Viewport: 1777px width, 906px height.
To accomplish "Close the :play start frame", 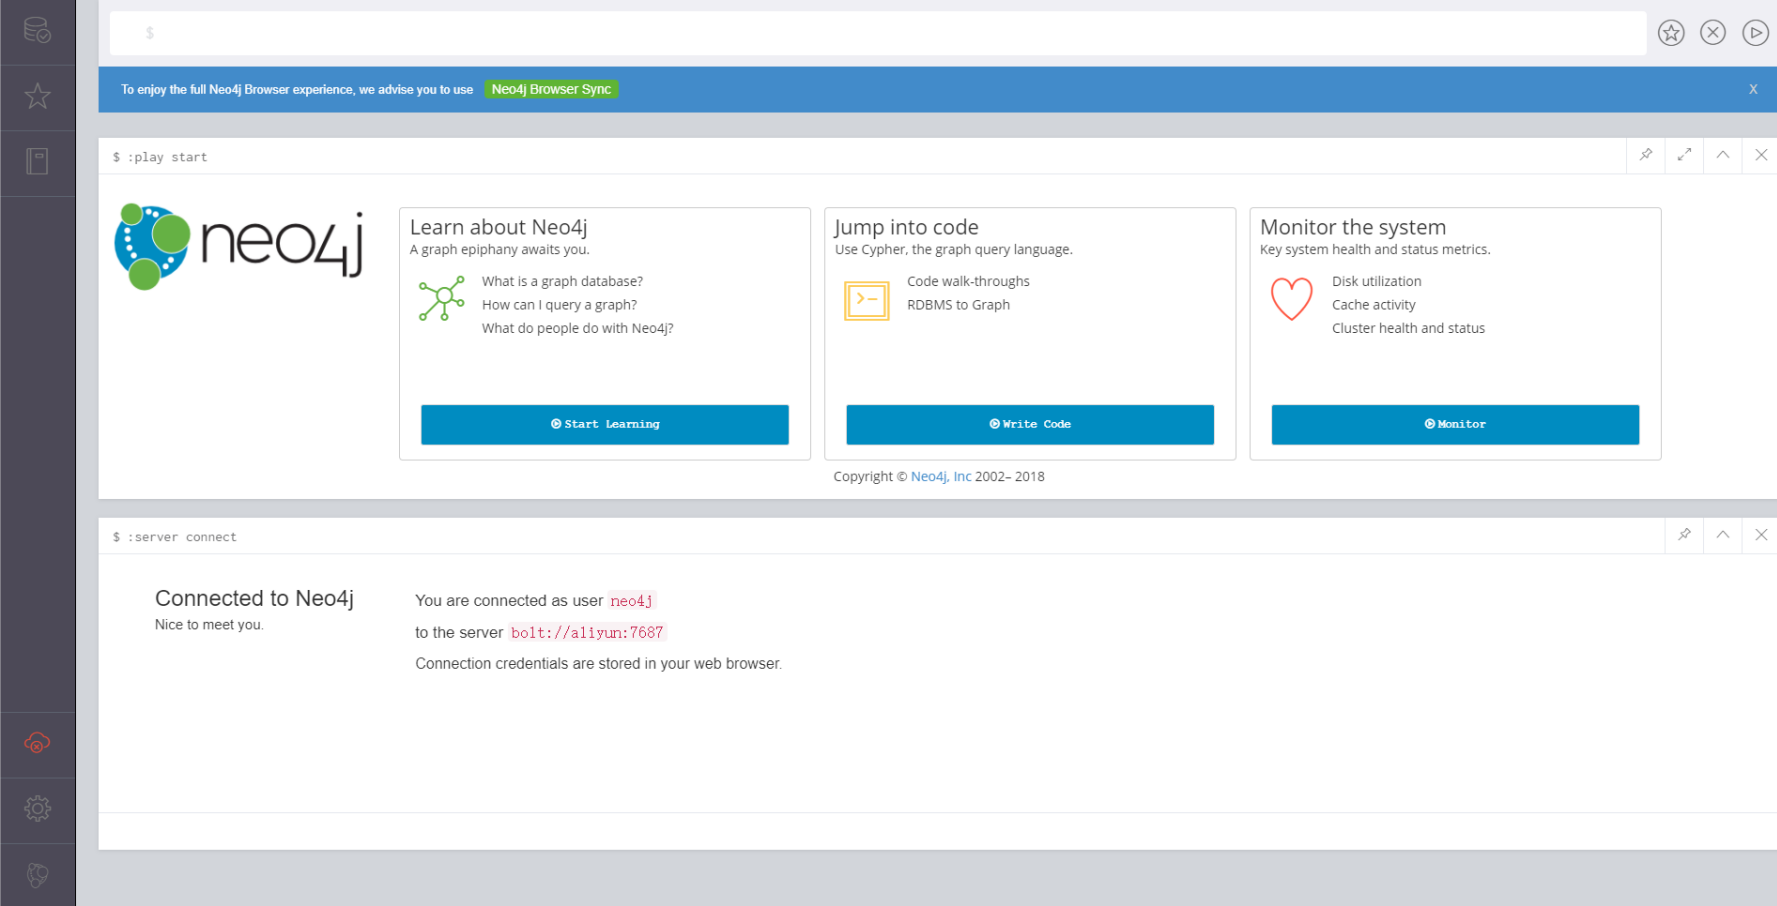I will [1761, 155].
